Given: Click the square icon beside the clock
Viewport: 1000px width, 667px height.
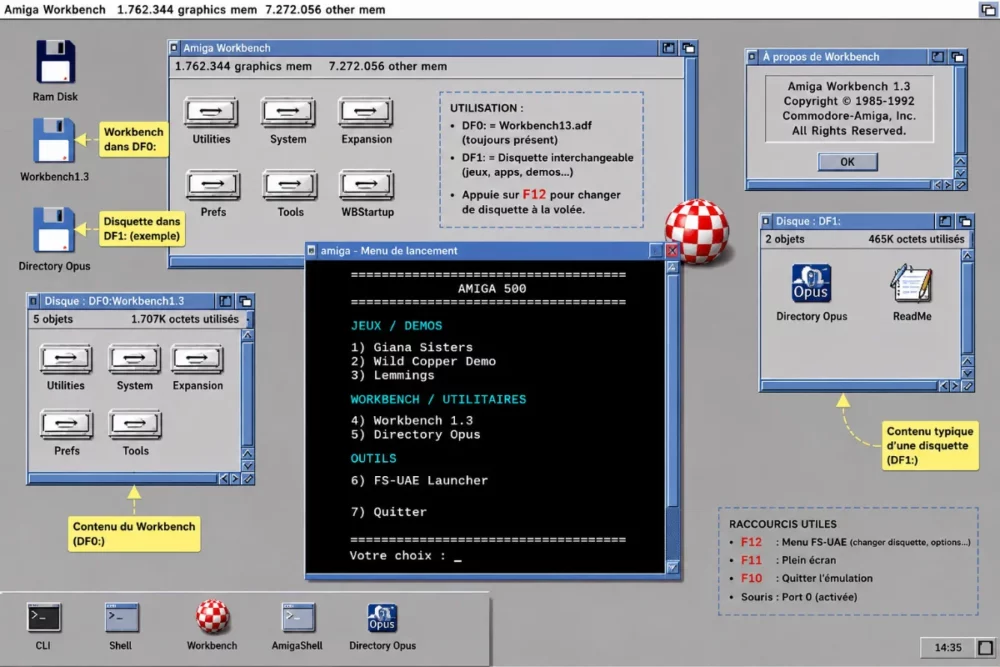Looking at the screenshot, I should 985,648.
